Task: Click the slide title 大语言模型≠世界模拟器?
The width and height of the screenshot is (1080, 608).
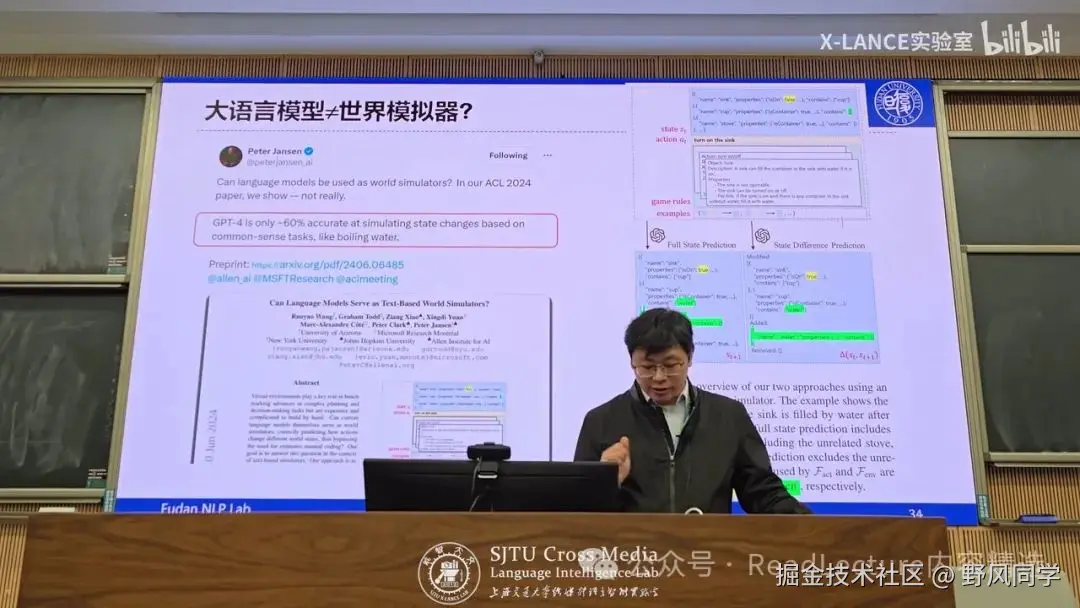Action: click(338, 112)
